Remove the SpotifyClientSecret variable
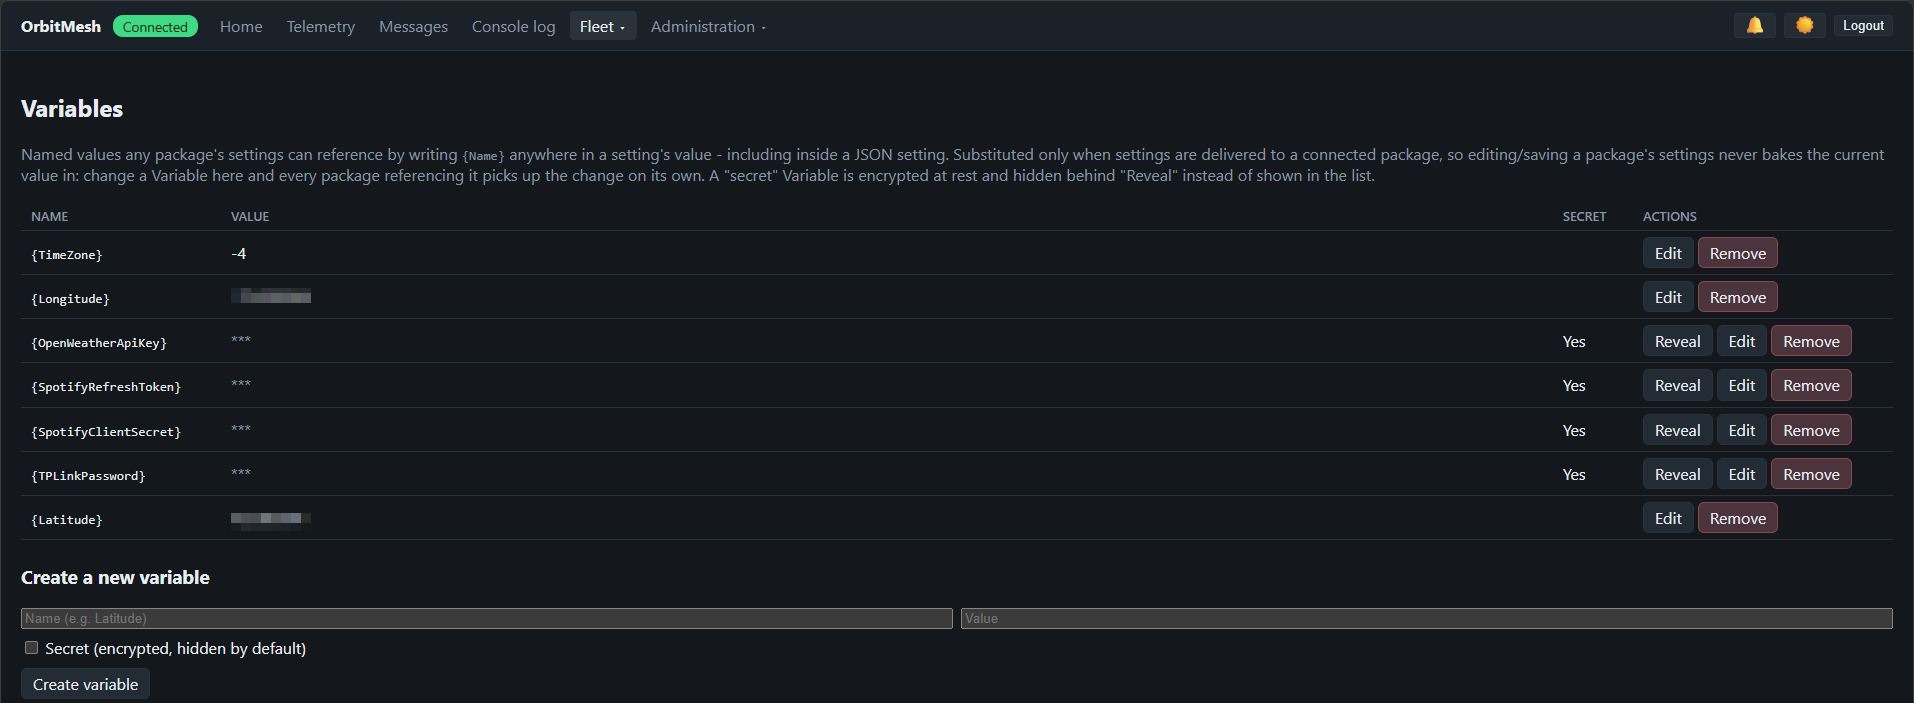Screen dimensions: 1914x703 click(1811, 430)
